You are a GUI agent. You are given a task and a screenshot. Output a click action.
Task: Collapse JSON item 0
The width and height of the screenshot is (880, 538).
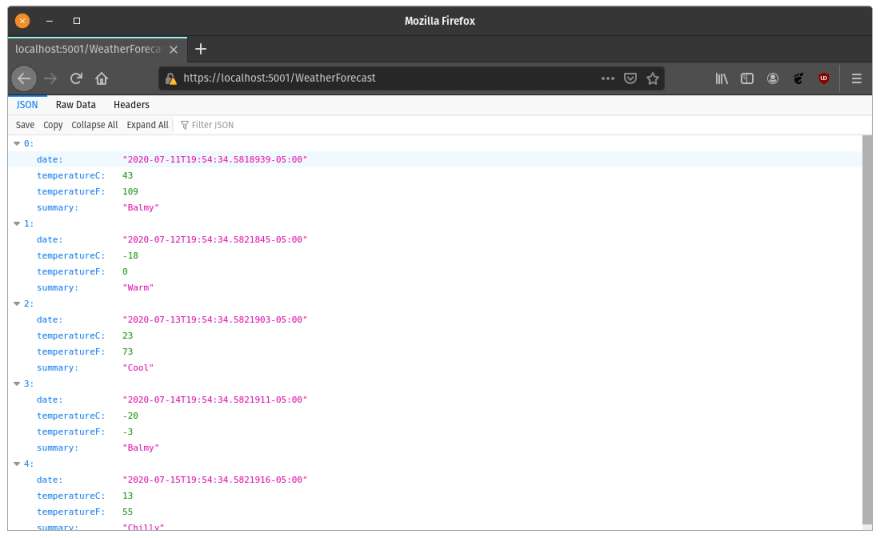point(17,144)
